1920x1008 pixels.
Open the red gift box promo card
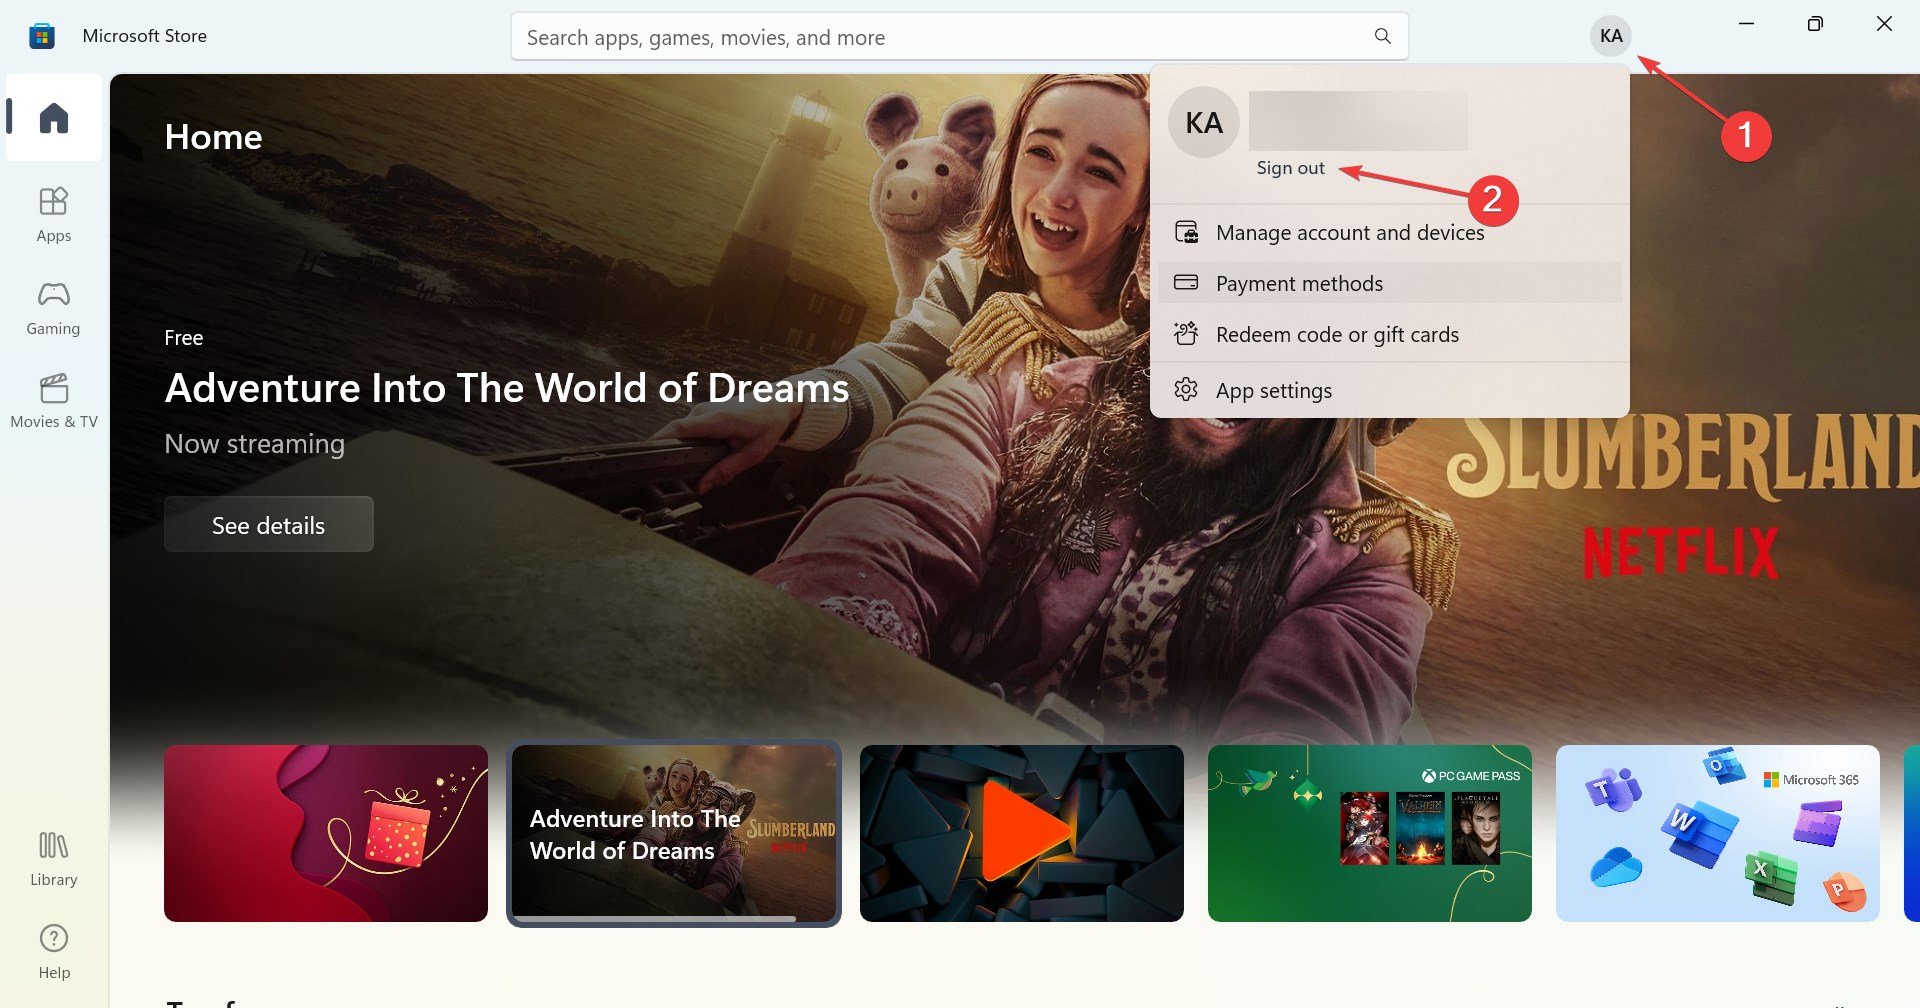coord(326,833)
